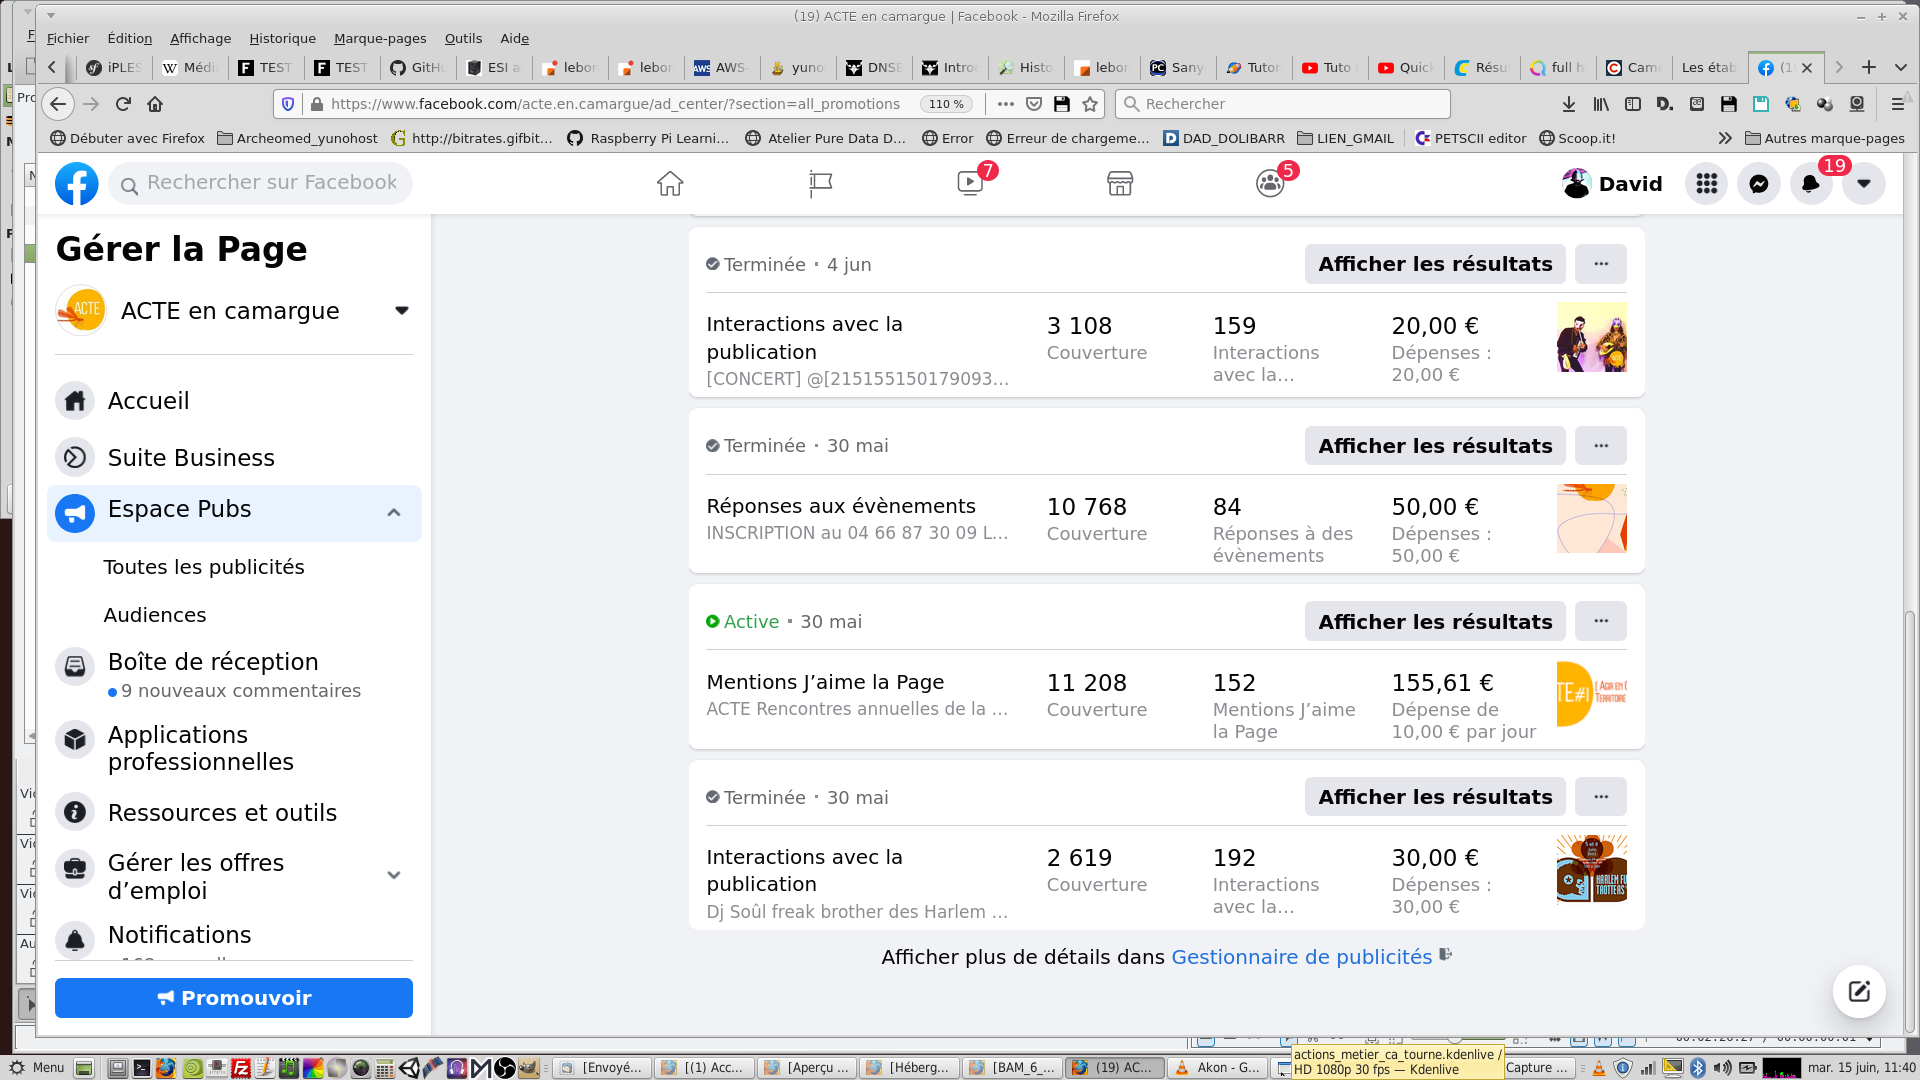Select Toutes les publicités submenu item
Screen dimensions: 1920x1080
point(204,567)
